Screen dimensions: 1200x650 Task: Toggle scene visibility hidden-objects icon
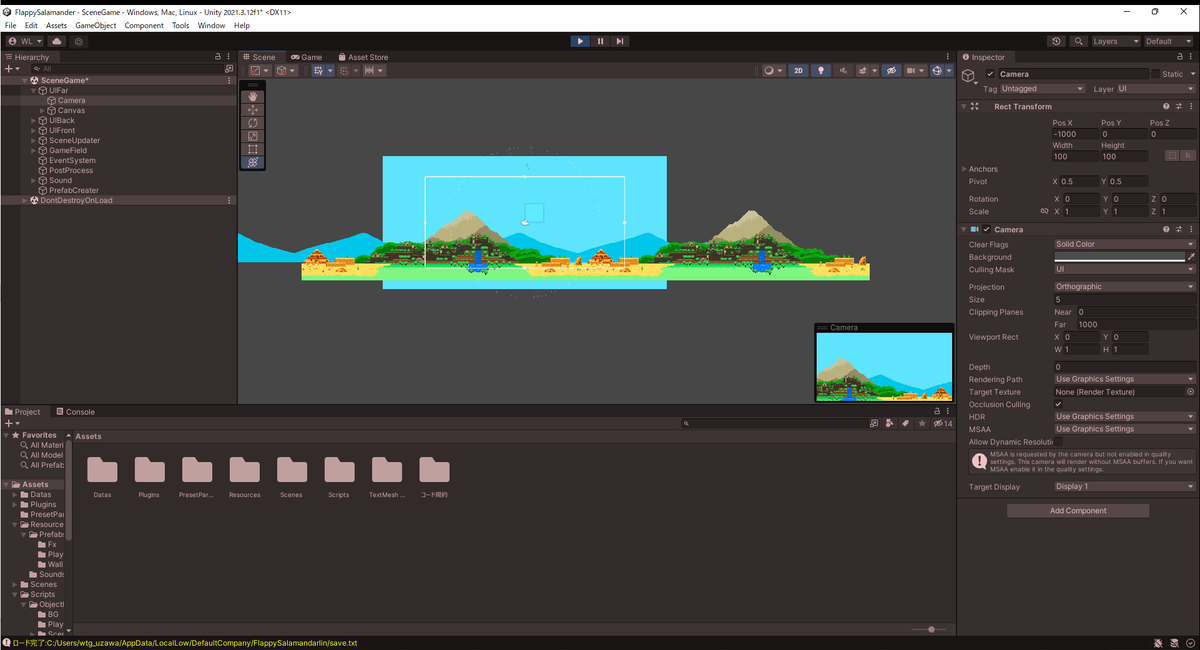[891, 71]
